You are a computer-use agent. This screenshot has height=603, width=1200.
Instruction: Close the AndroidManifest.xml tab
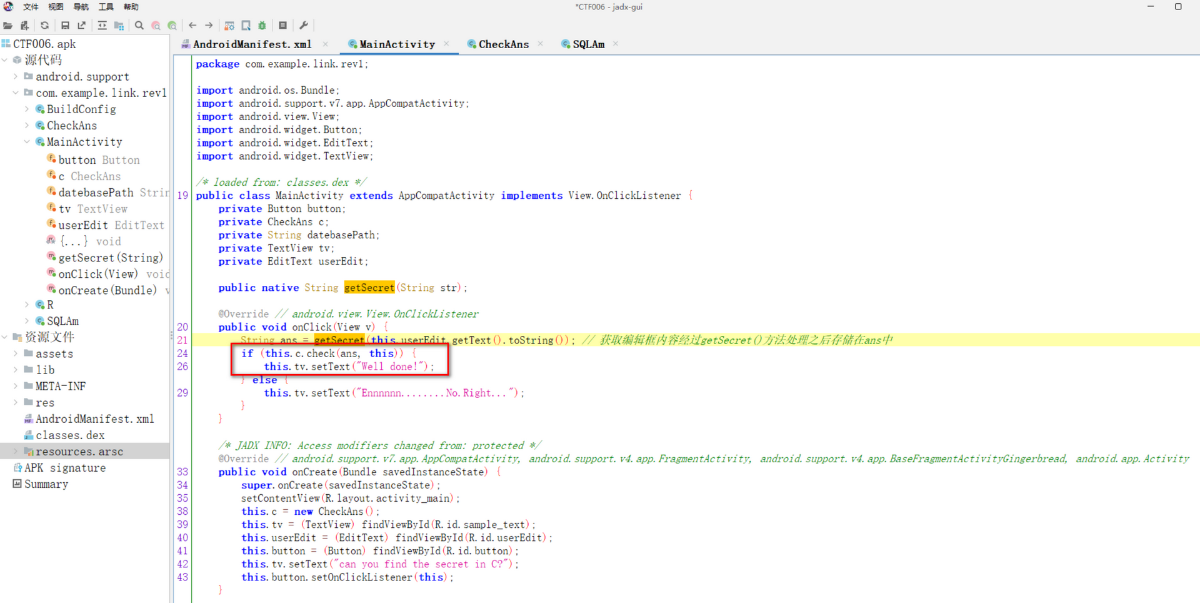pyautogui.click(x=327, y=44)
